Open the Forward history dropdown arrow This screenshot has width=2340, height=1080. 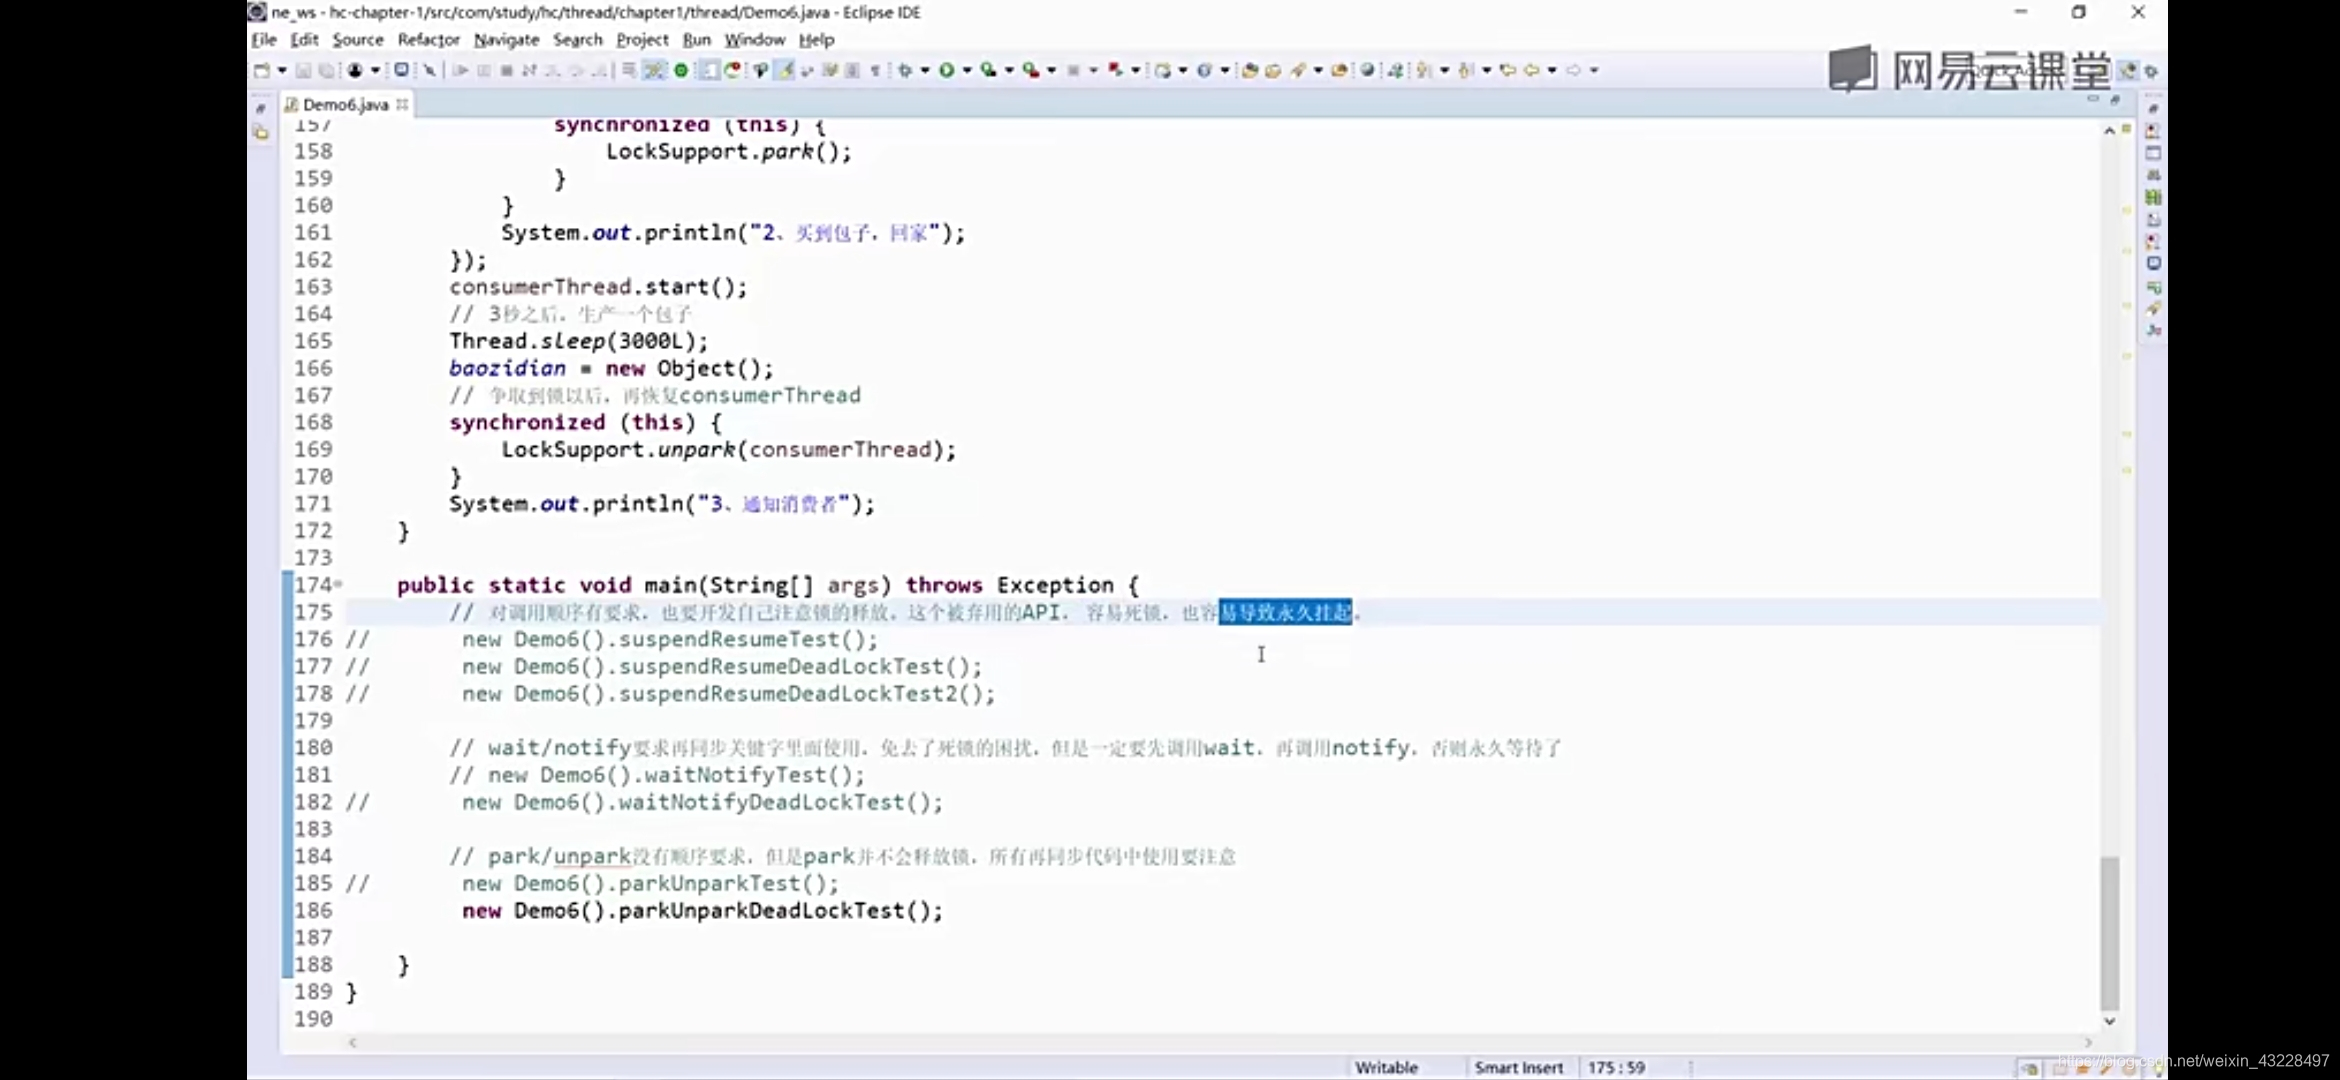point(1594,70)
